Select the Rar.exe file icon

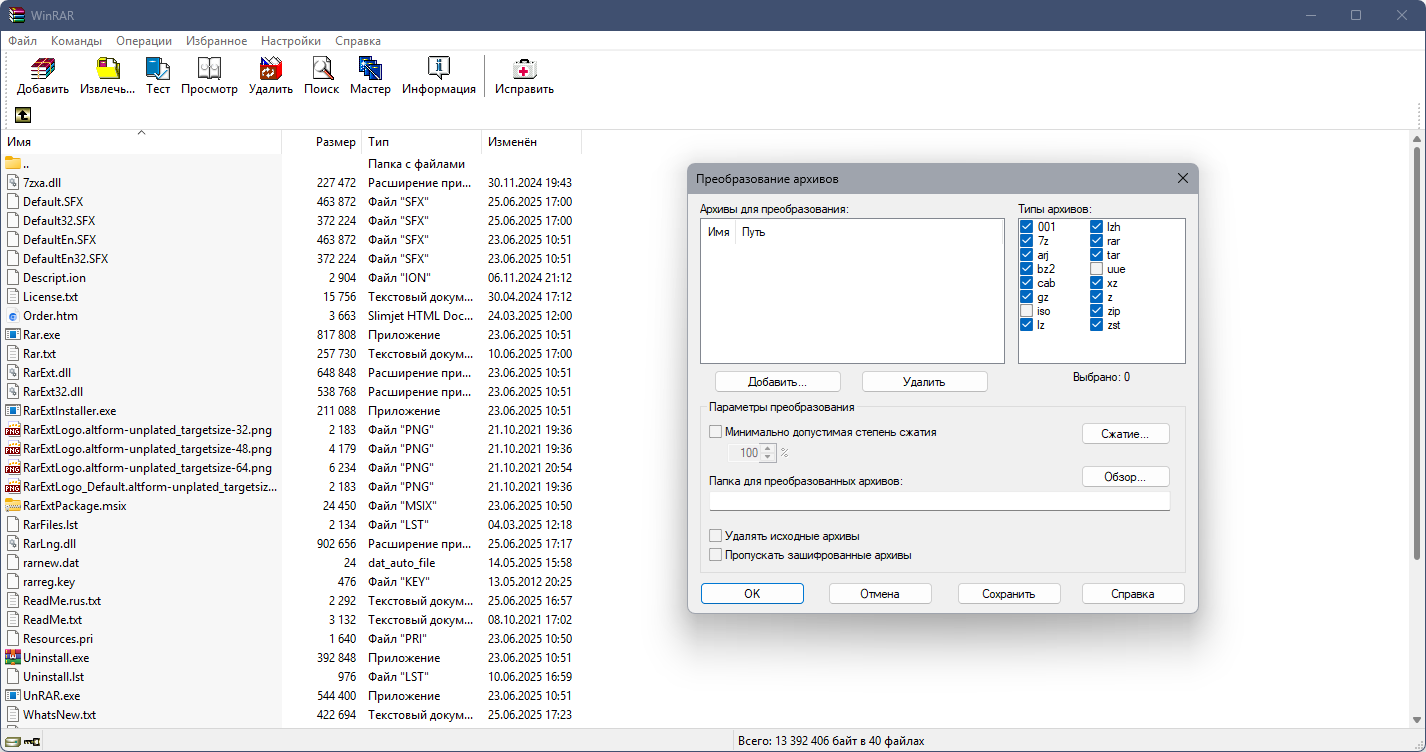[13, 334]
